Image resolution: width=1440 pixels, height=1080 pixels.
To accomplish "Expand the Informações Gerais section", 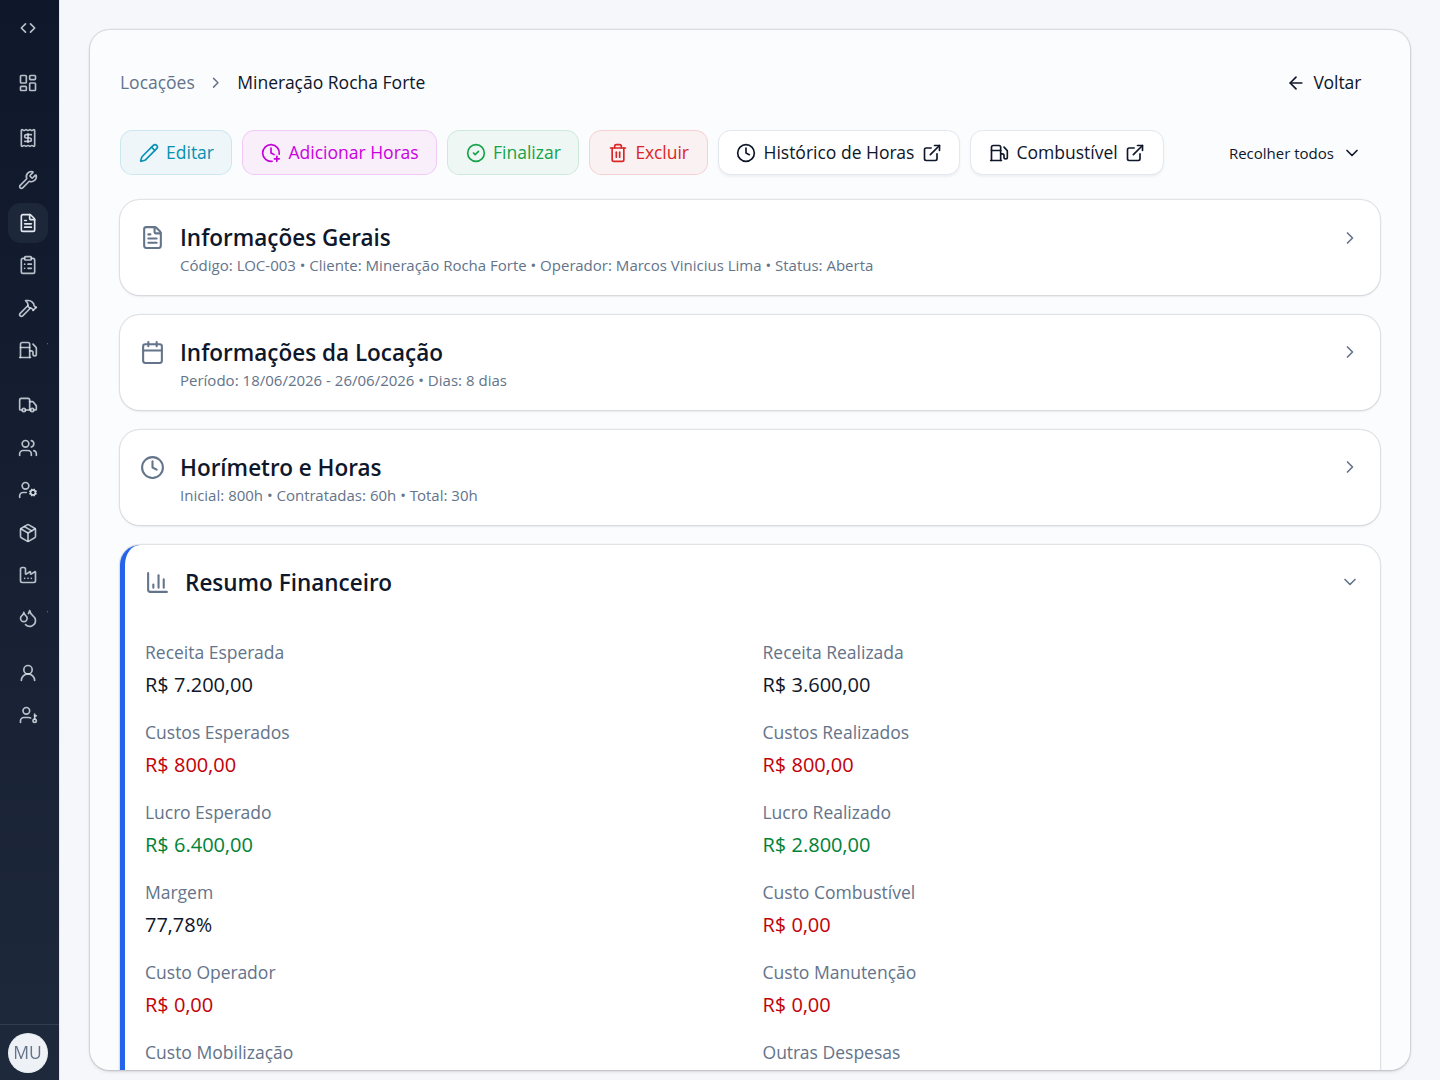I will pyautogui.click(x=750, y=248).
